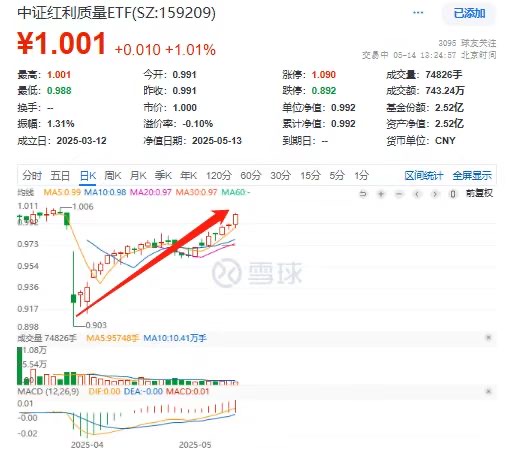515x458 pixels.
Task: Pan chart left with the left chevron
Action: tap(417, 194)
